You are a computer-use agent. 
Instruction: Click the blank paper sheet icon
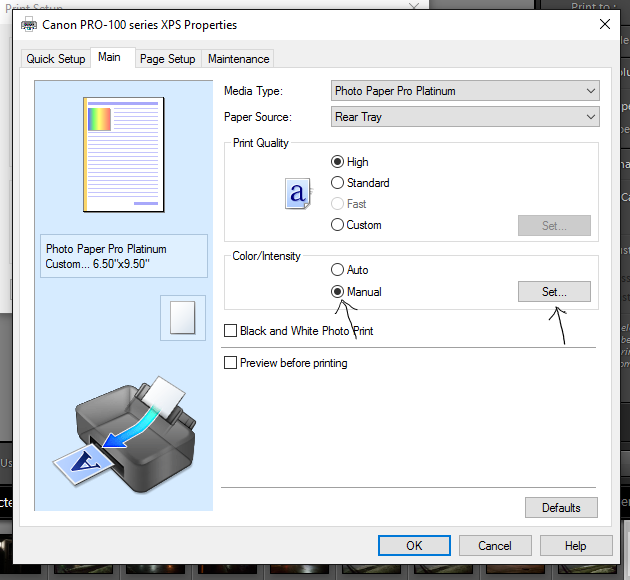click(x=183, y=318)
